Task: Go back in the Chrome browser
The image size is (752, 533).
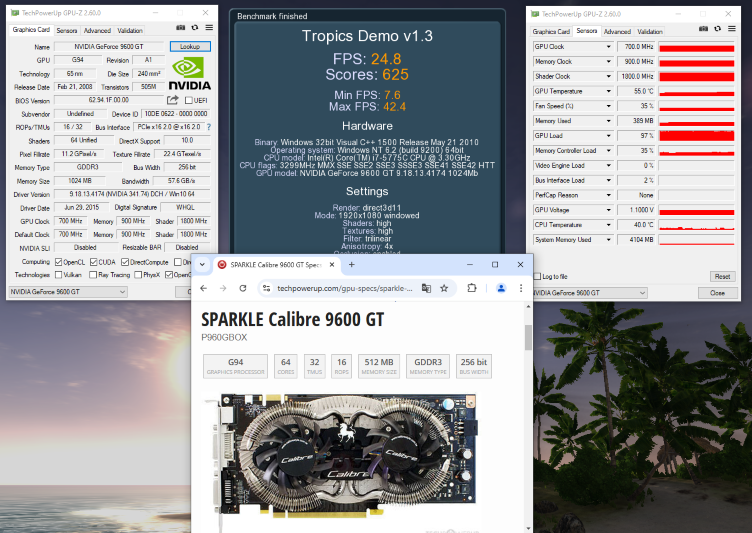Action: point(203,288)
